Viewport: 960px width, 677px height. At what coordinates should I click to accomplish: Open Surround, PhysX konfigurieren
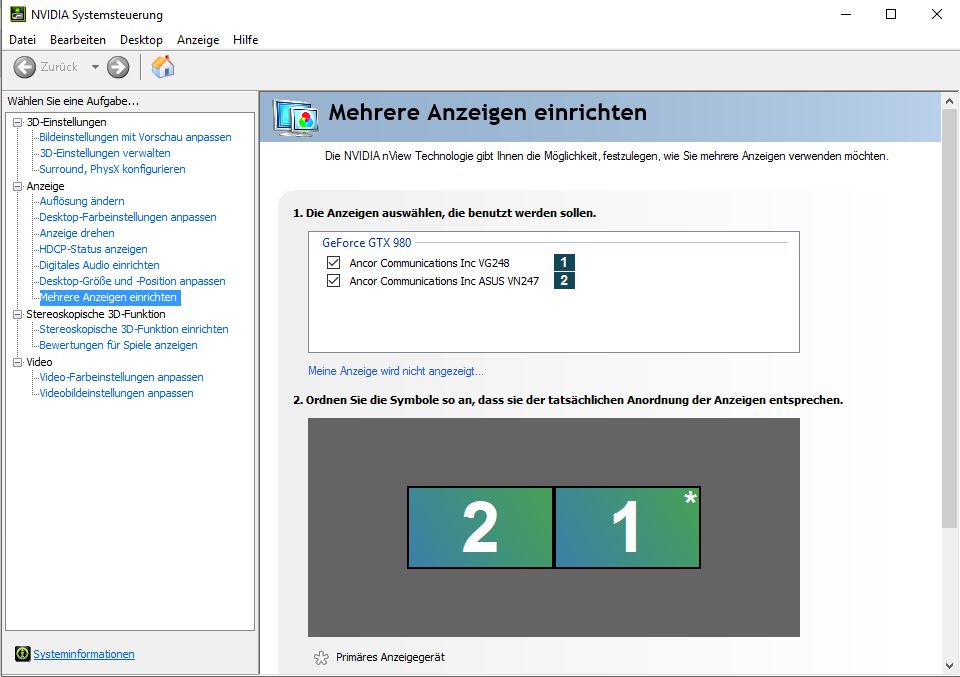(112, 169)
